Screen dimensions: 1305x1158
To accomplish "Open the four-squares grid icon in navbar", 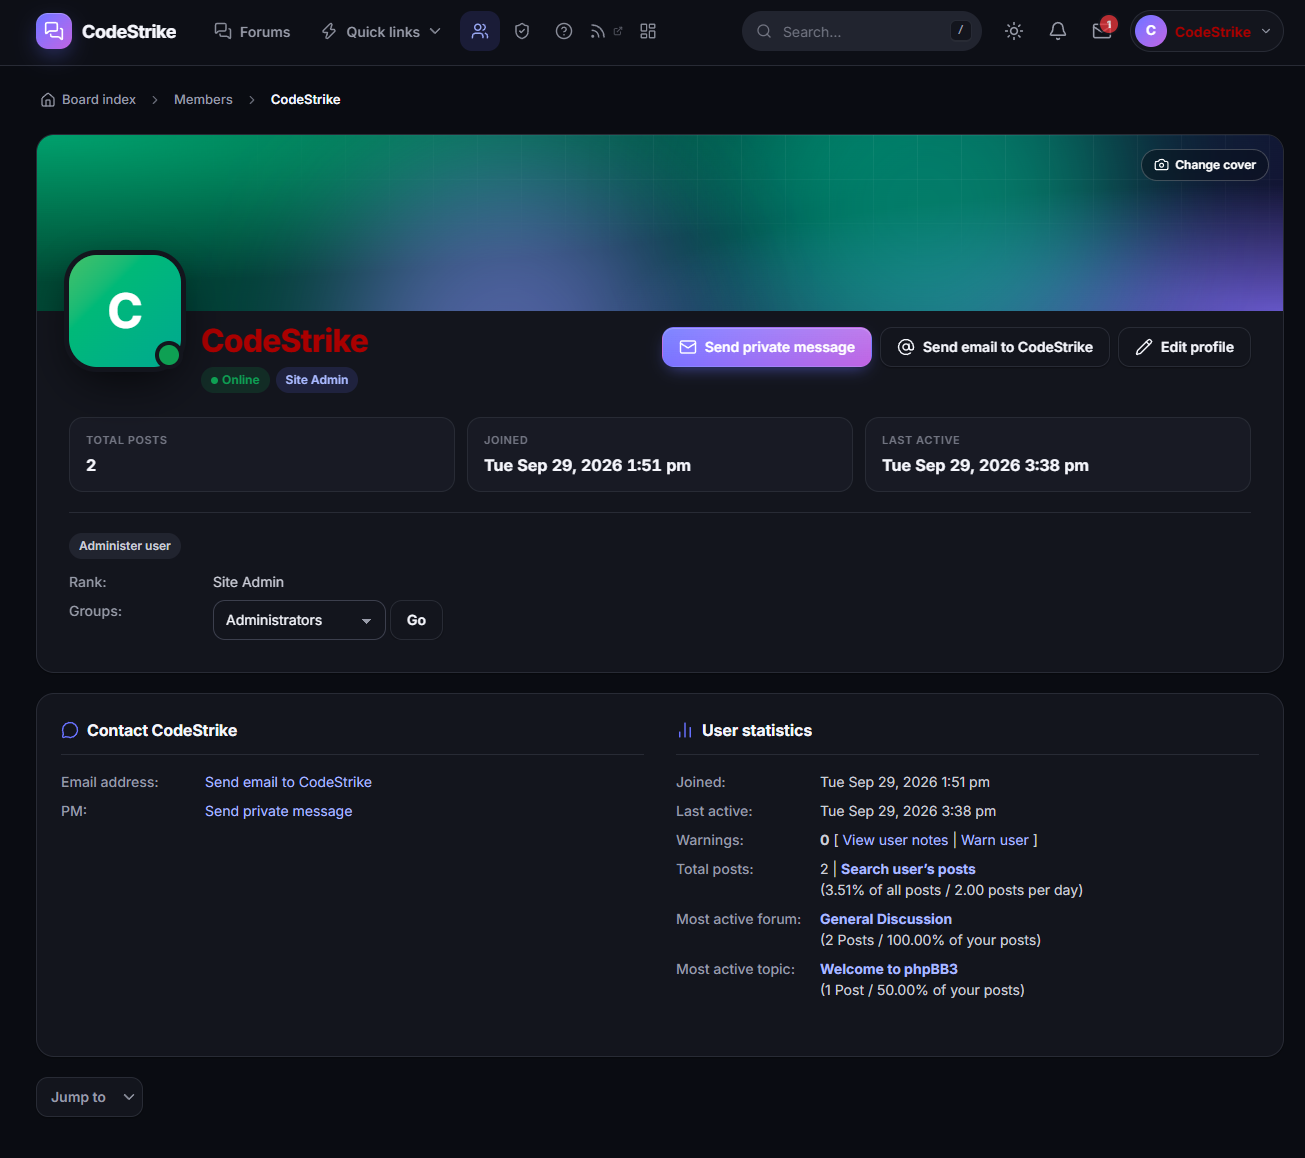I will click(648, 31).
